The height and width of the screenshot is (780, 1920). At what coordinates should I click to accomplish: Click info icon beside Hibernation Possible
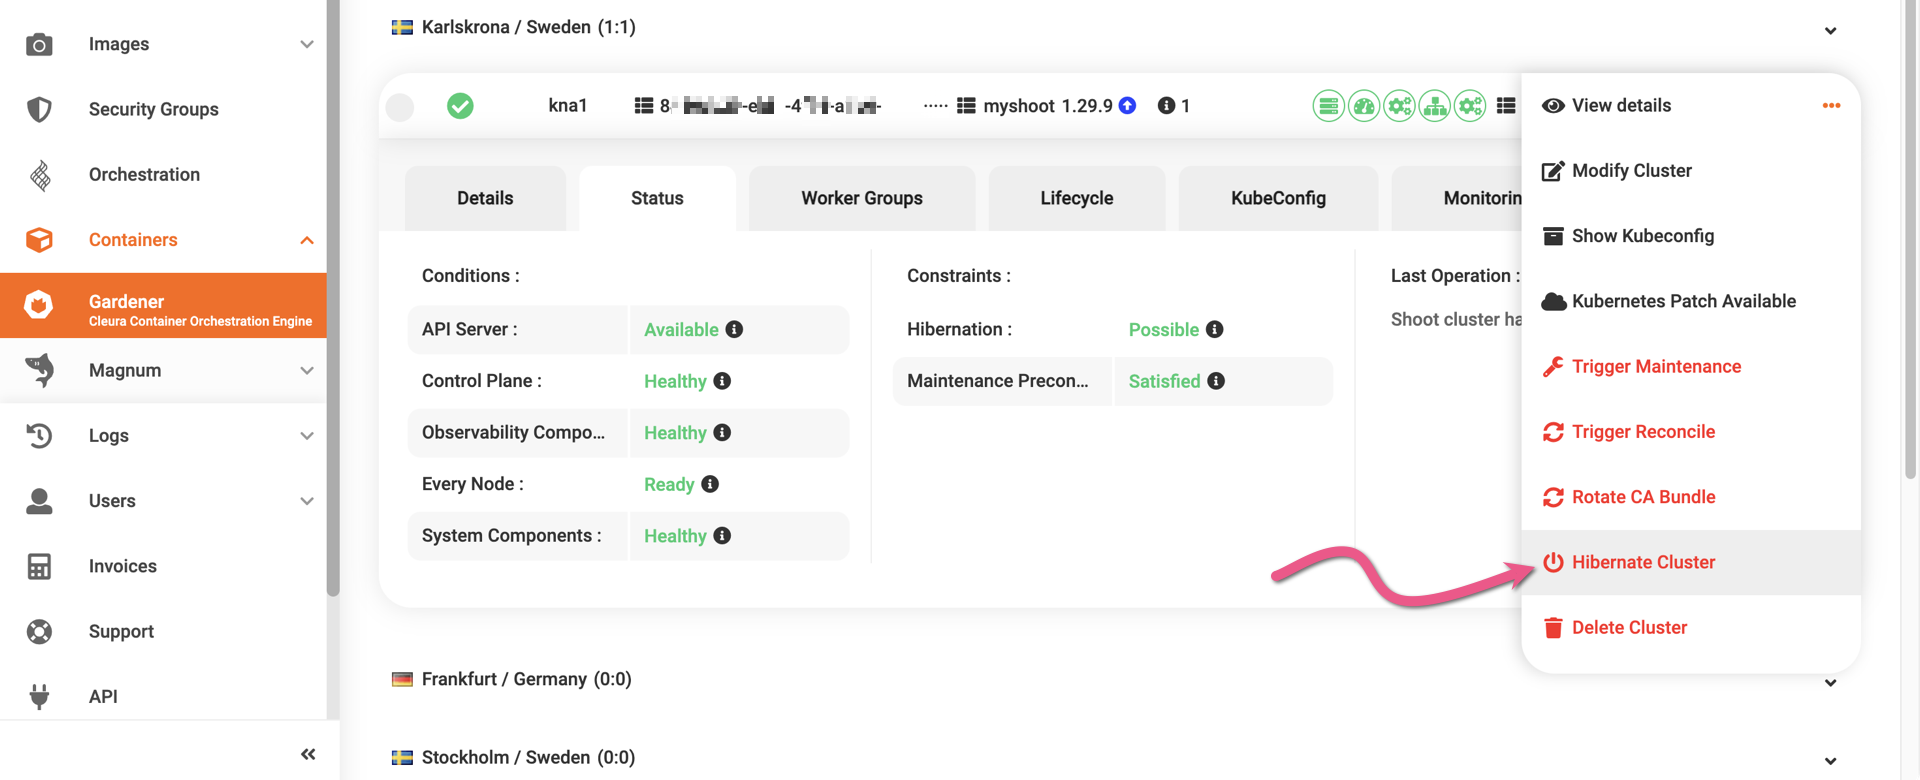click(1215, 329)
